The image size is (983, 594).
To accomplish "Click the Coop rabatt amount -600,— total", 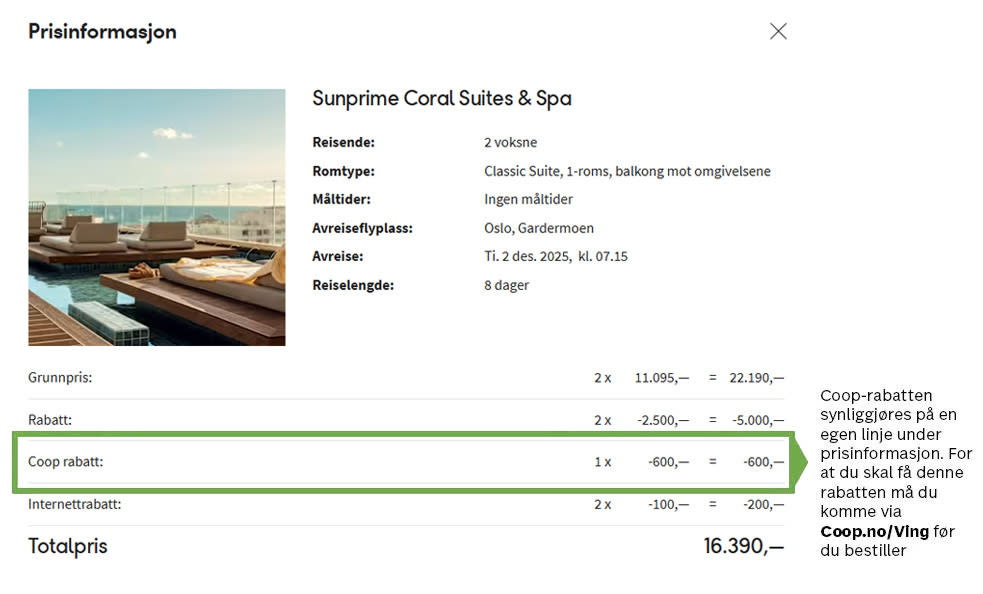I will click(x=763, y=462).
